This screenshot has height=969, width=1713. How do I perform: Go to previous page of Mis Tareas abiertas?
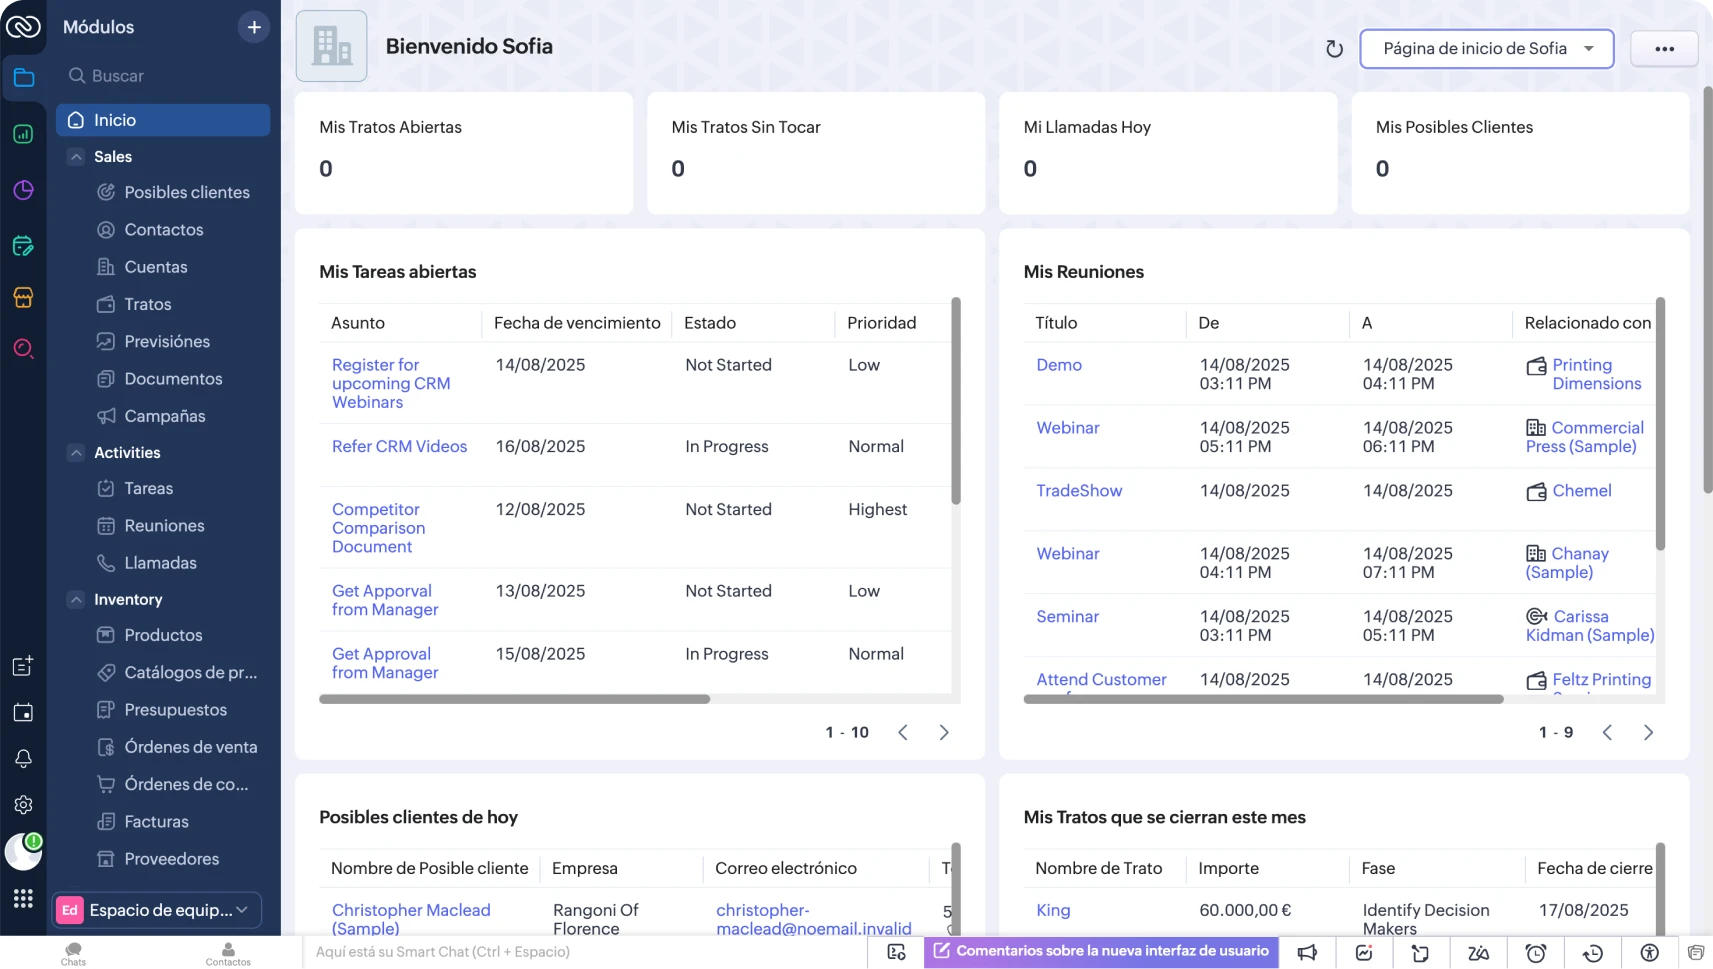pos(903,733)
